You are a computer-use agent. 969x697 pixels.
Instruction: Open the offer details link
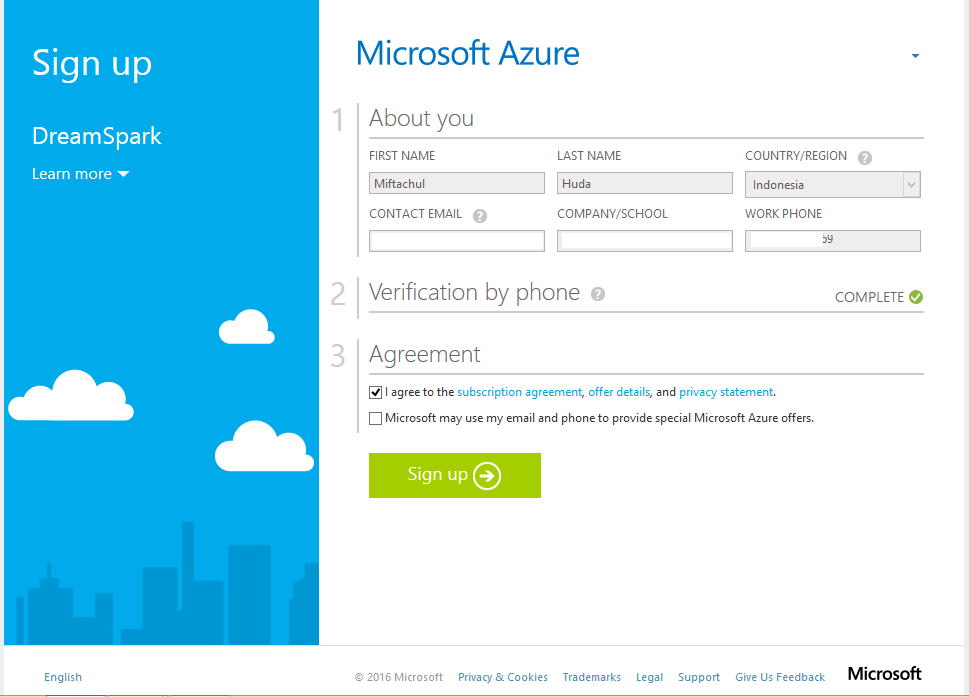pos(619,392)
